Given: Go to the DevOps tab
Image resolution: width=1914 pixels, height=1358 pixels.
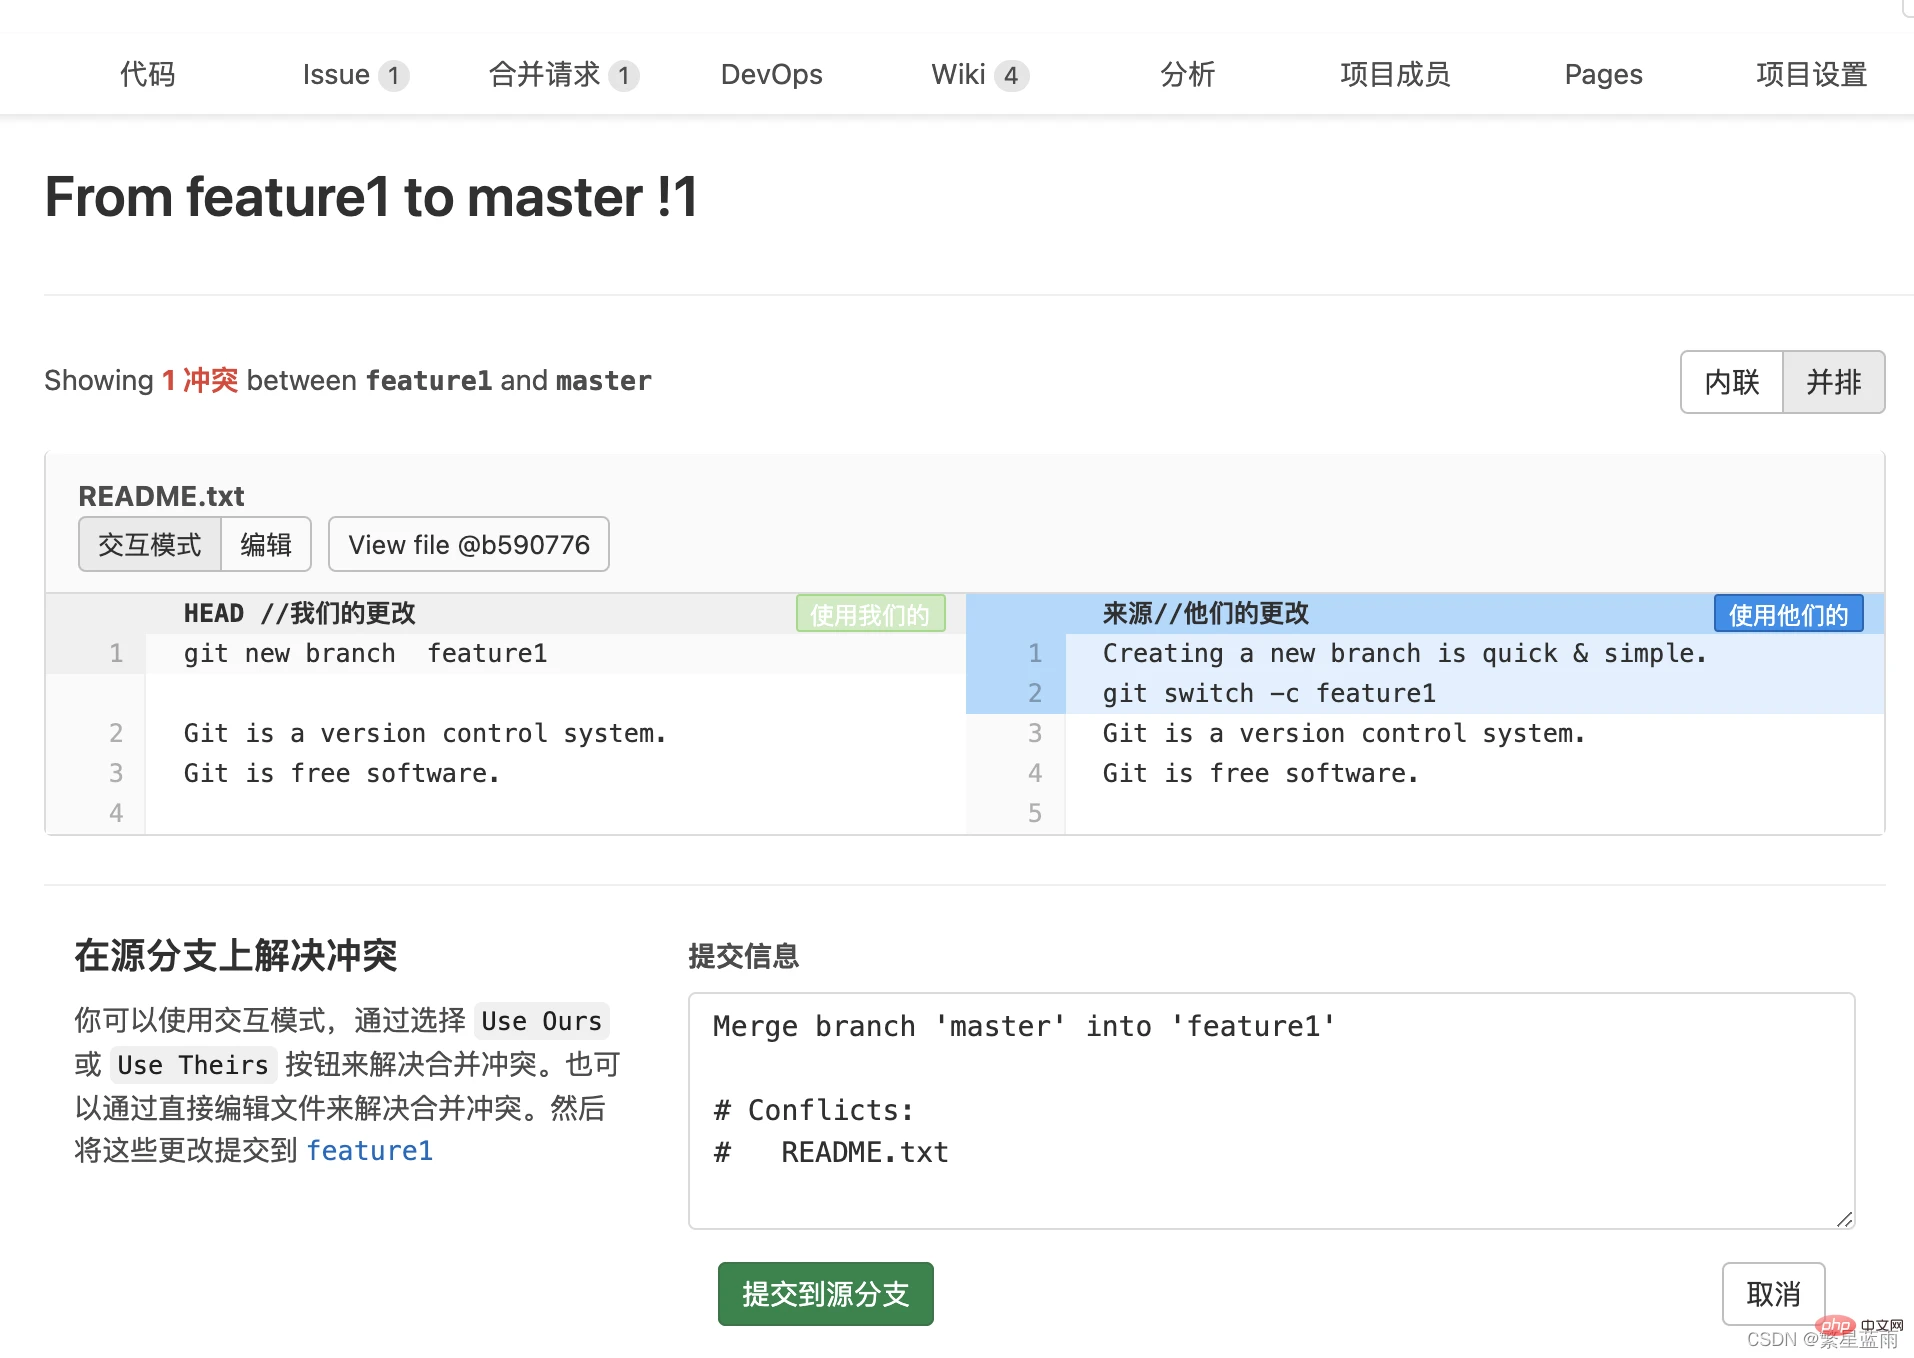Looking at the screenshot, I should 771,75.
